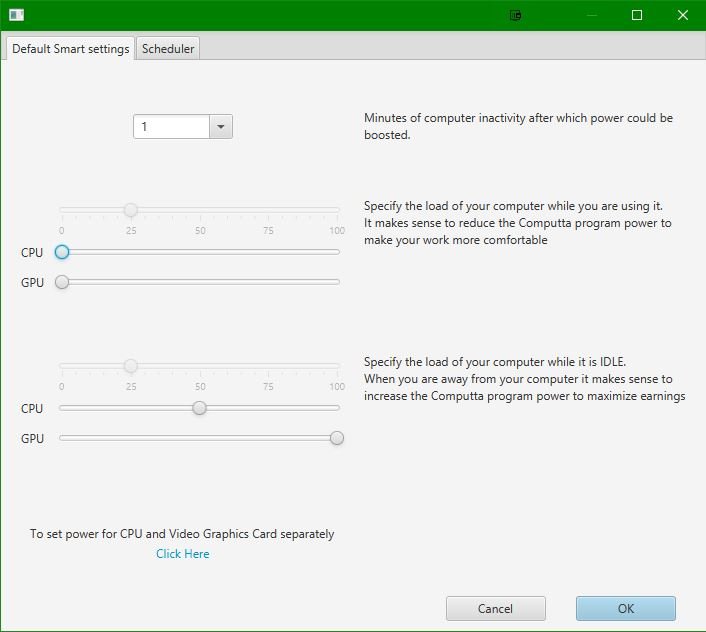
Task: Open the inactivity minutes dropdown arrow
Action: 221,126
